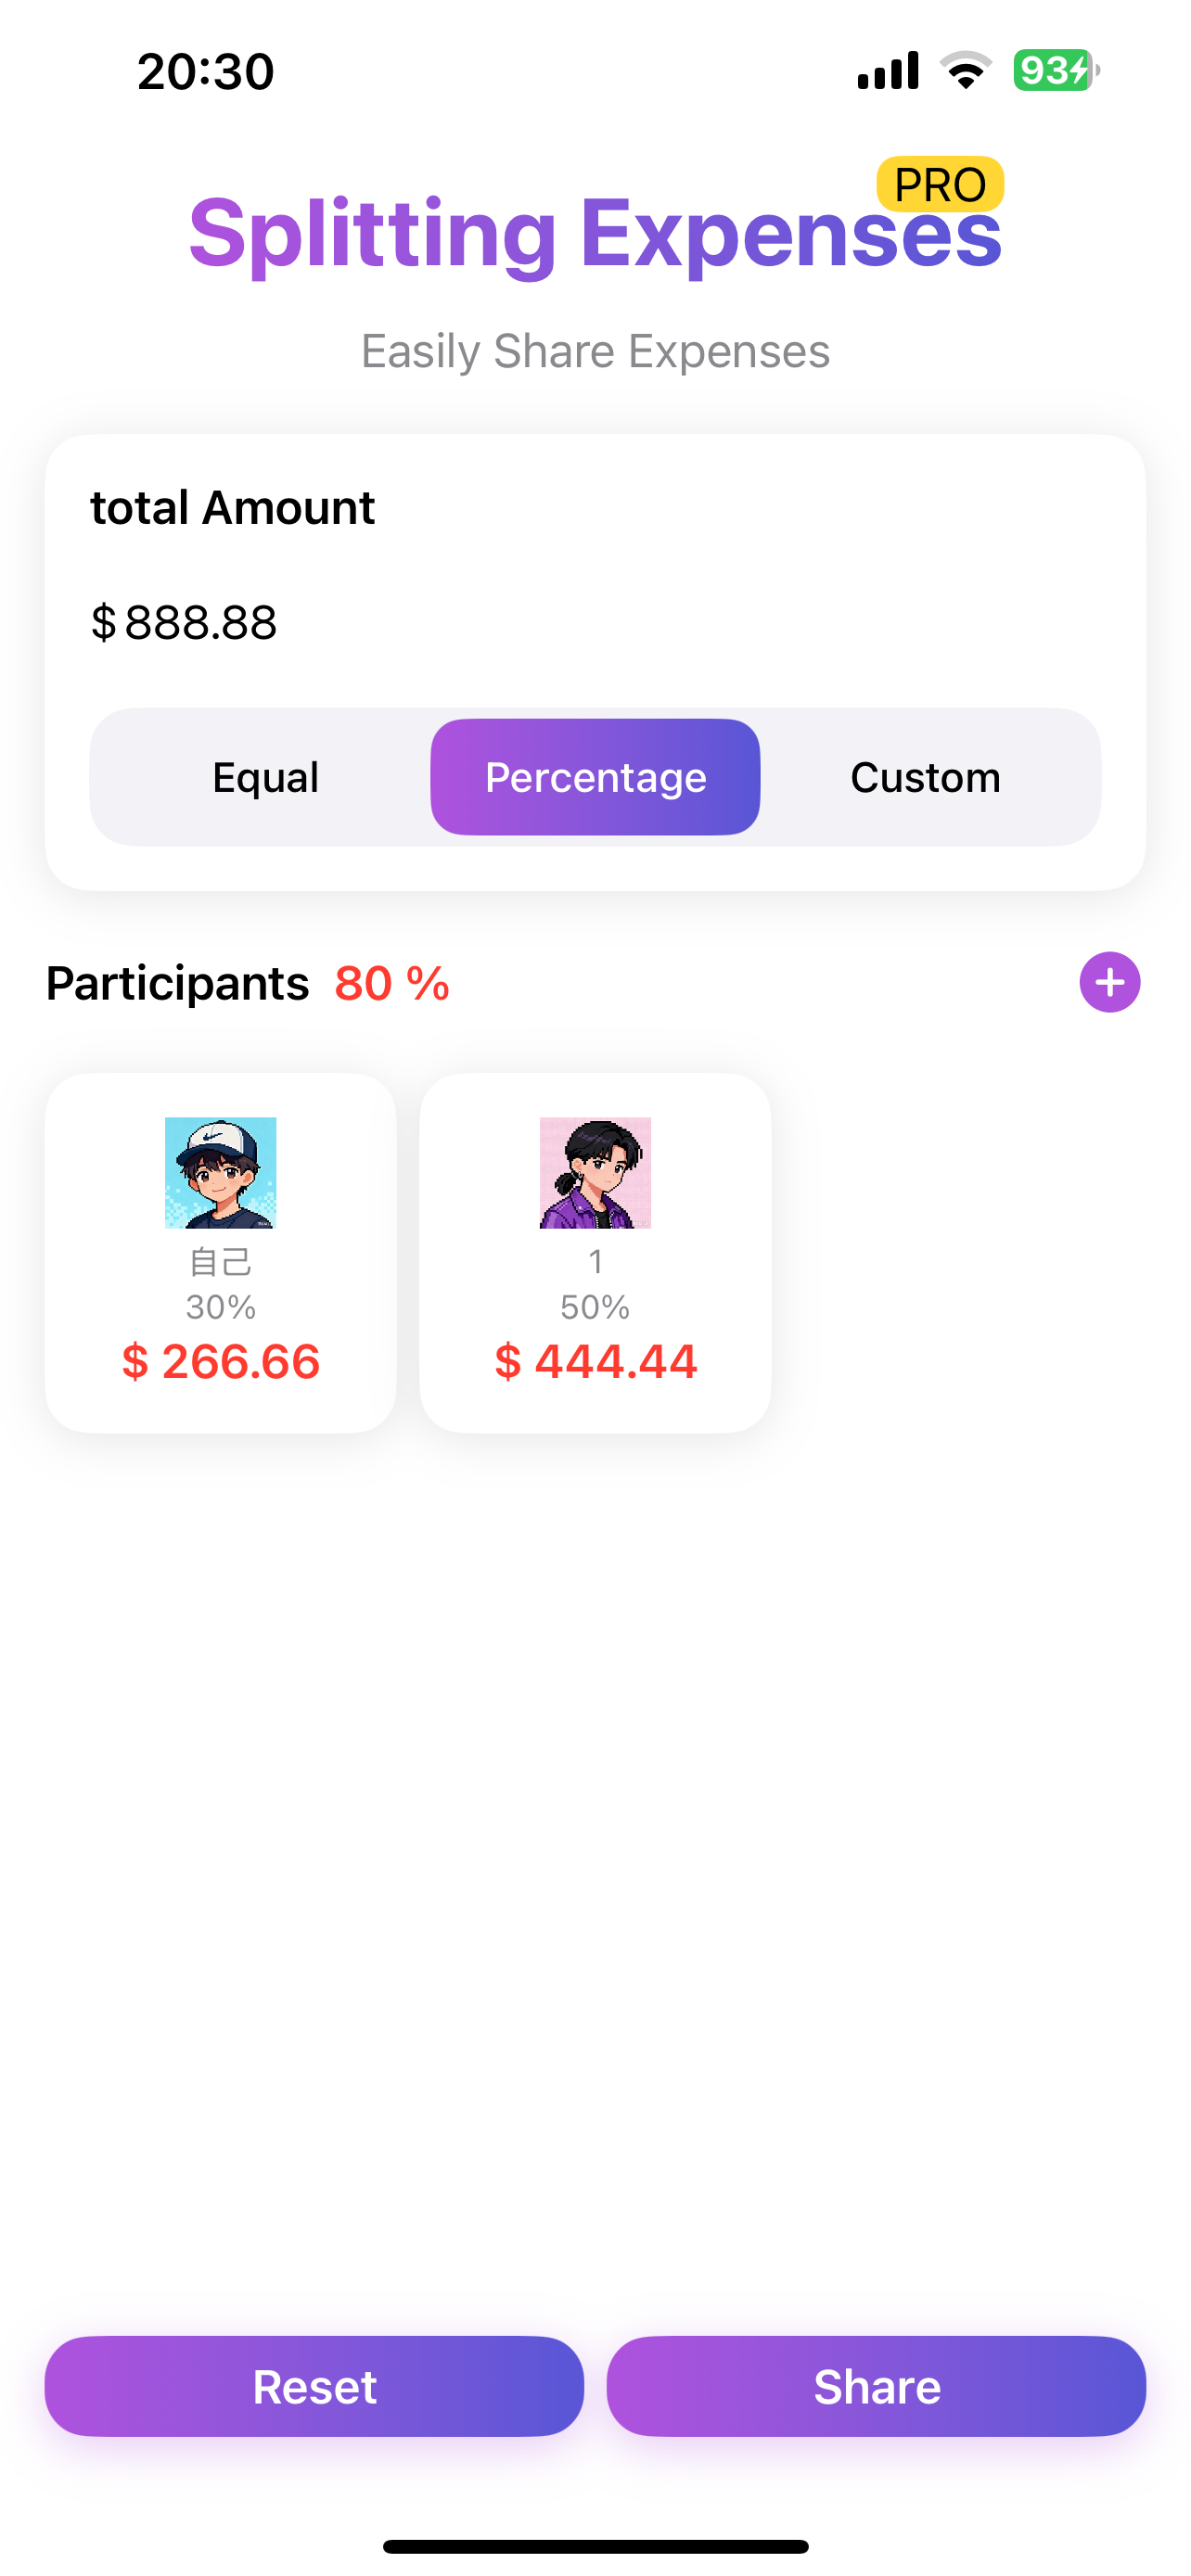The width and height of the screenshot is (1191, 2576).
Task: Tap the Wi-Fi status icon
Action: click(965, 70)
